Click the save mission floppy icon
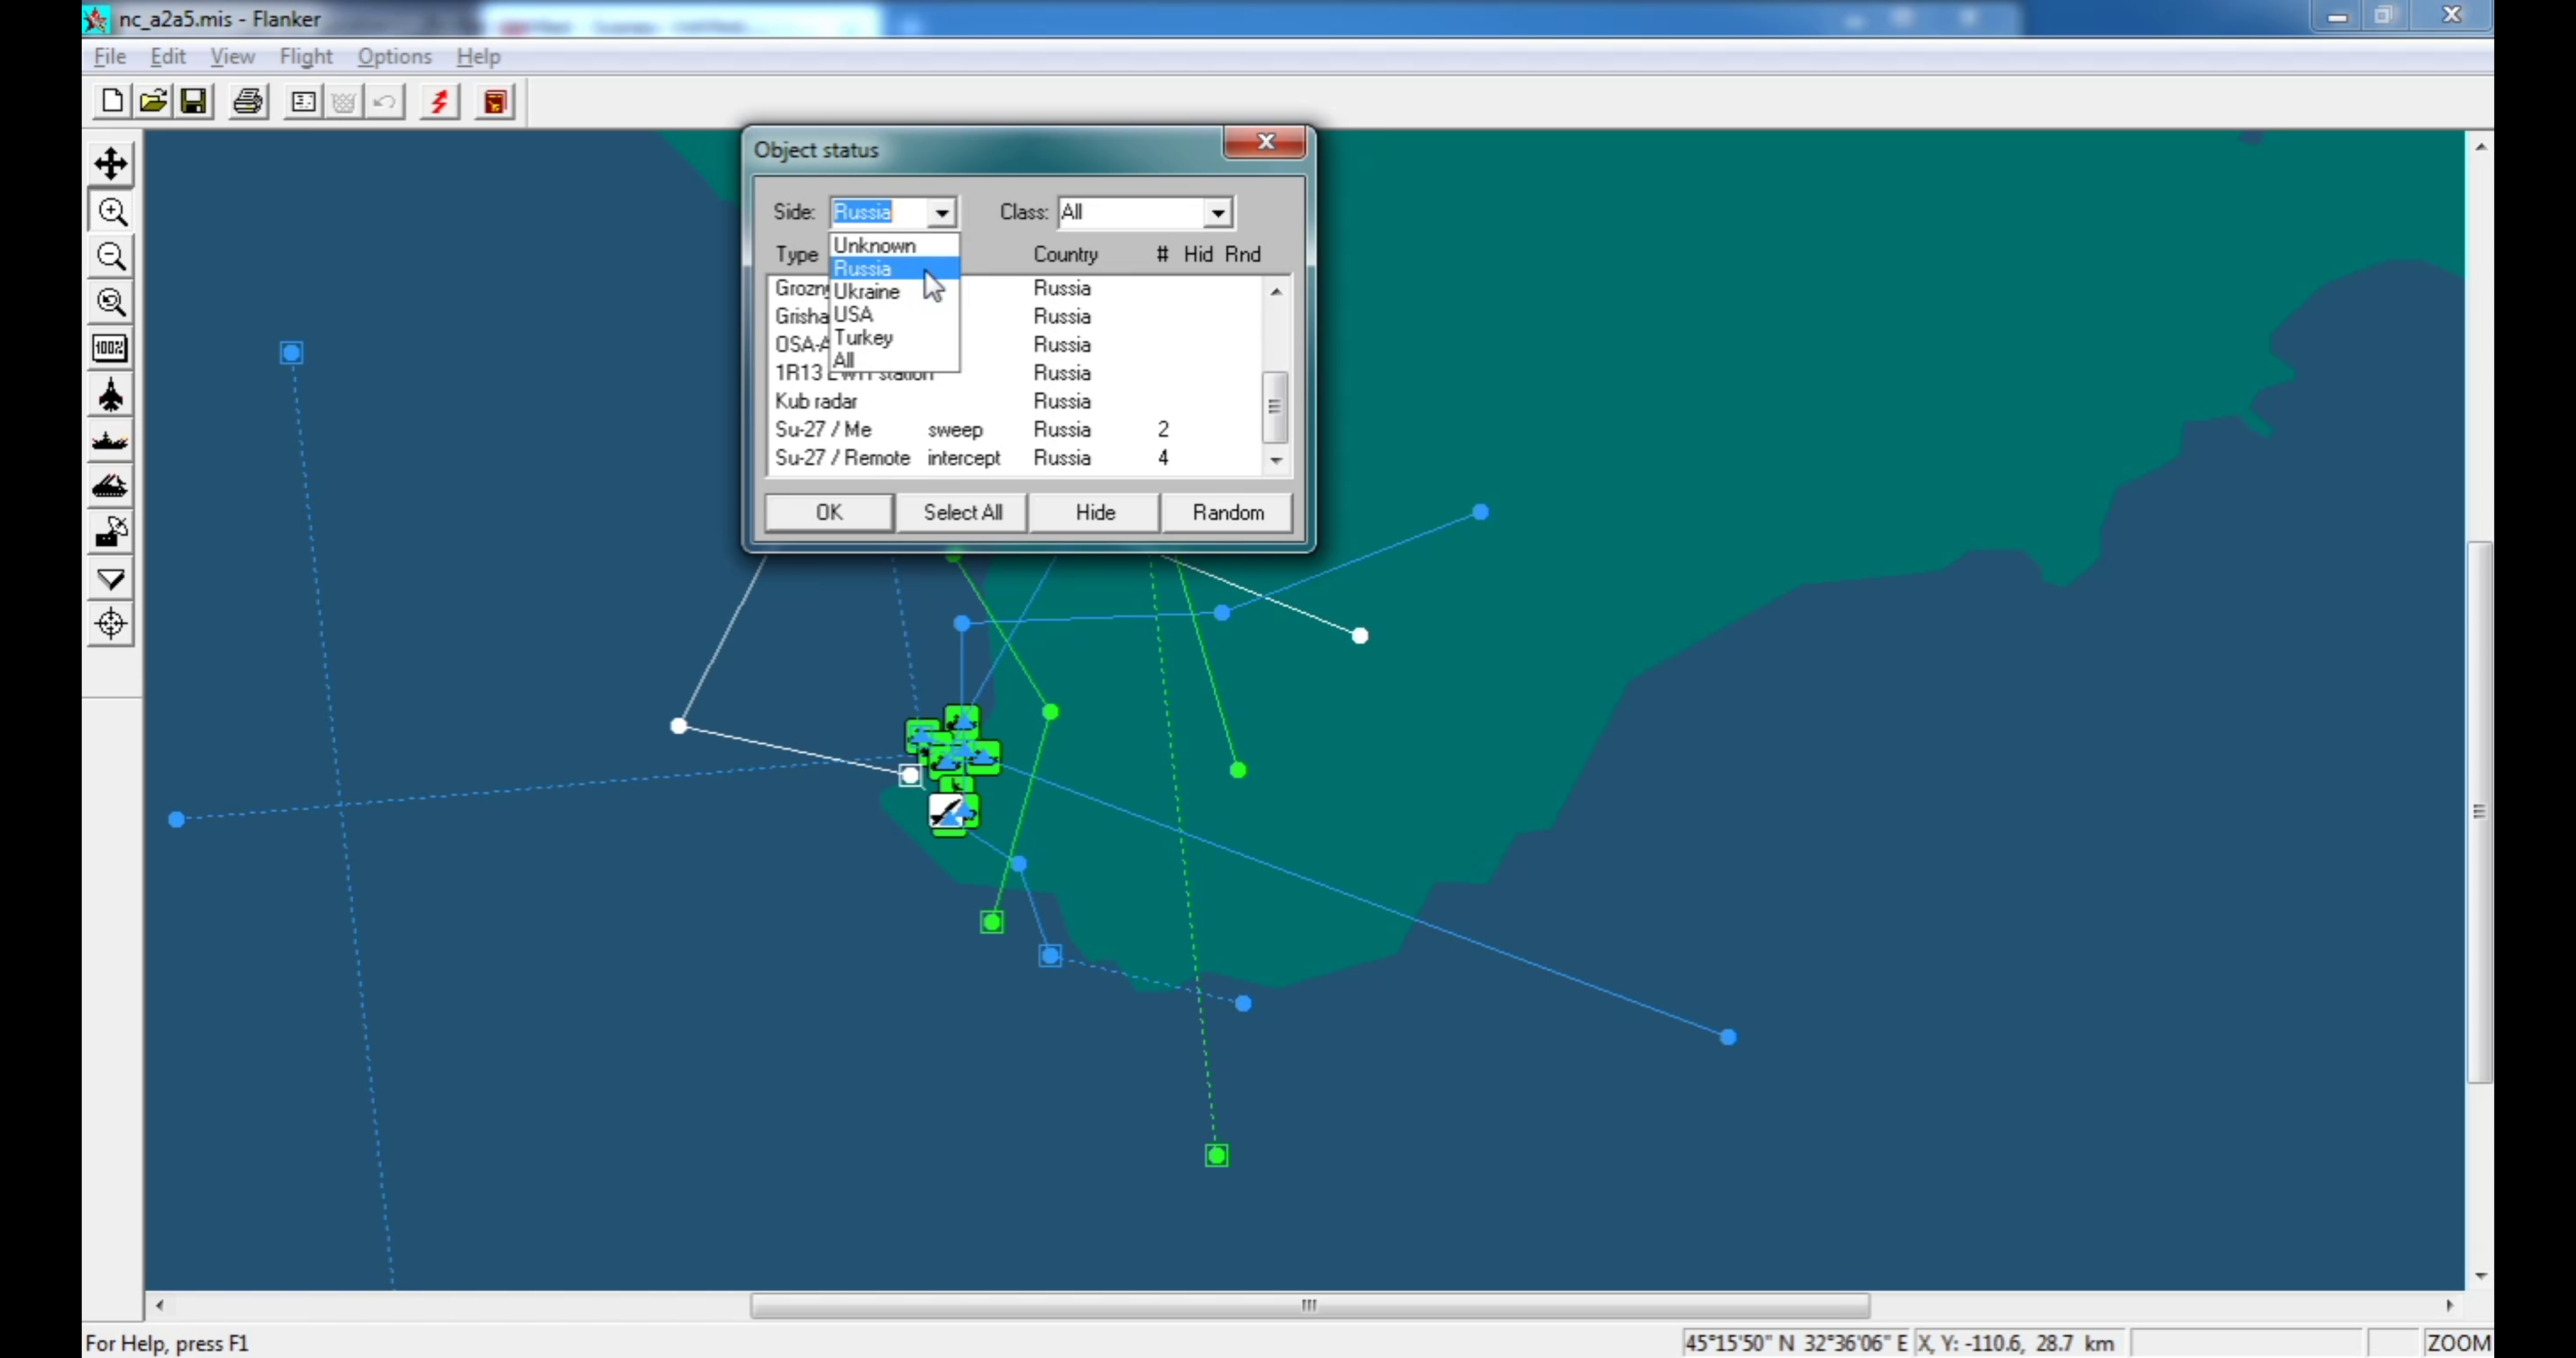The width and height of the screenshot is (2576, 1358). (194, 102)
